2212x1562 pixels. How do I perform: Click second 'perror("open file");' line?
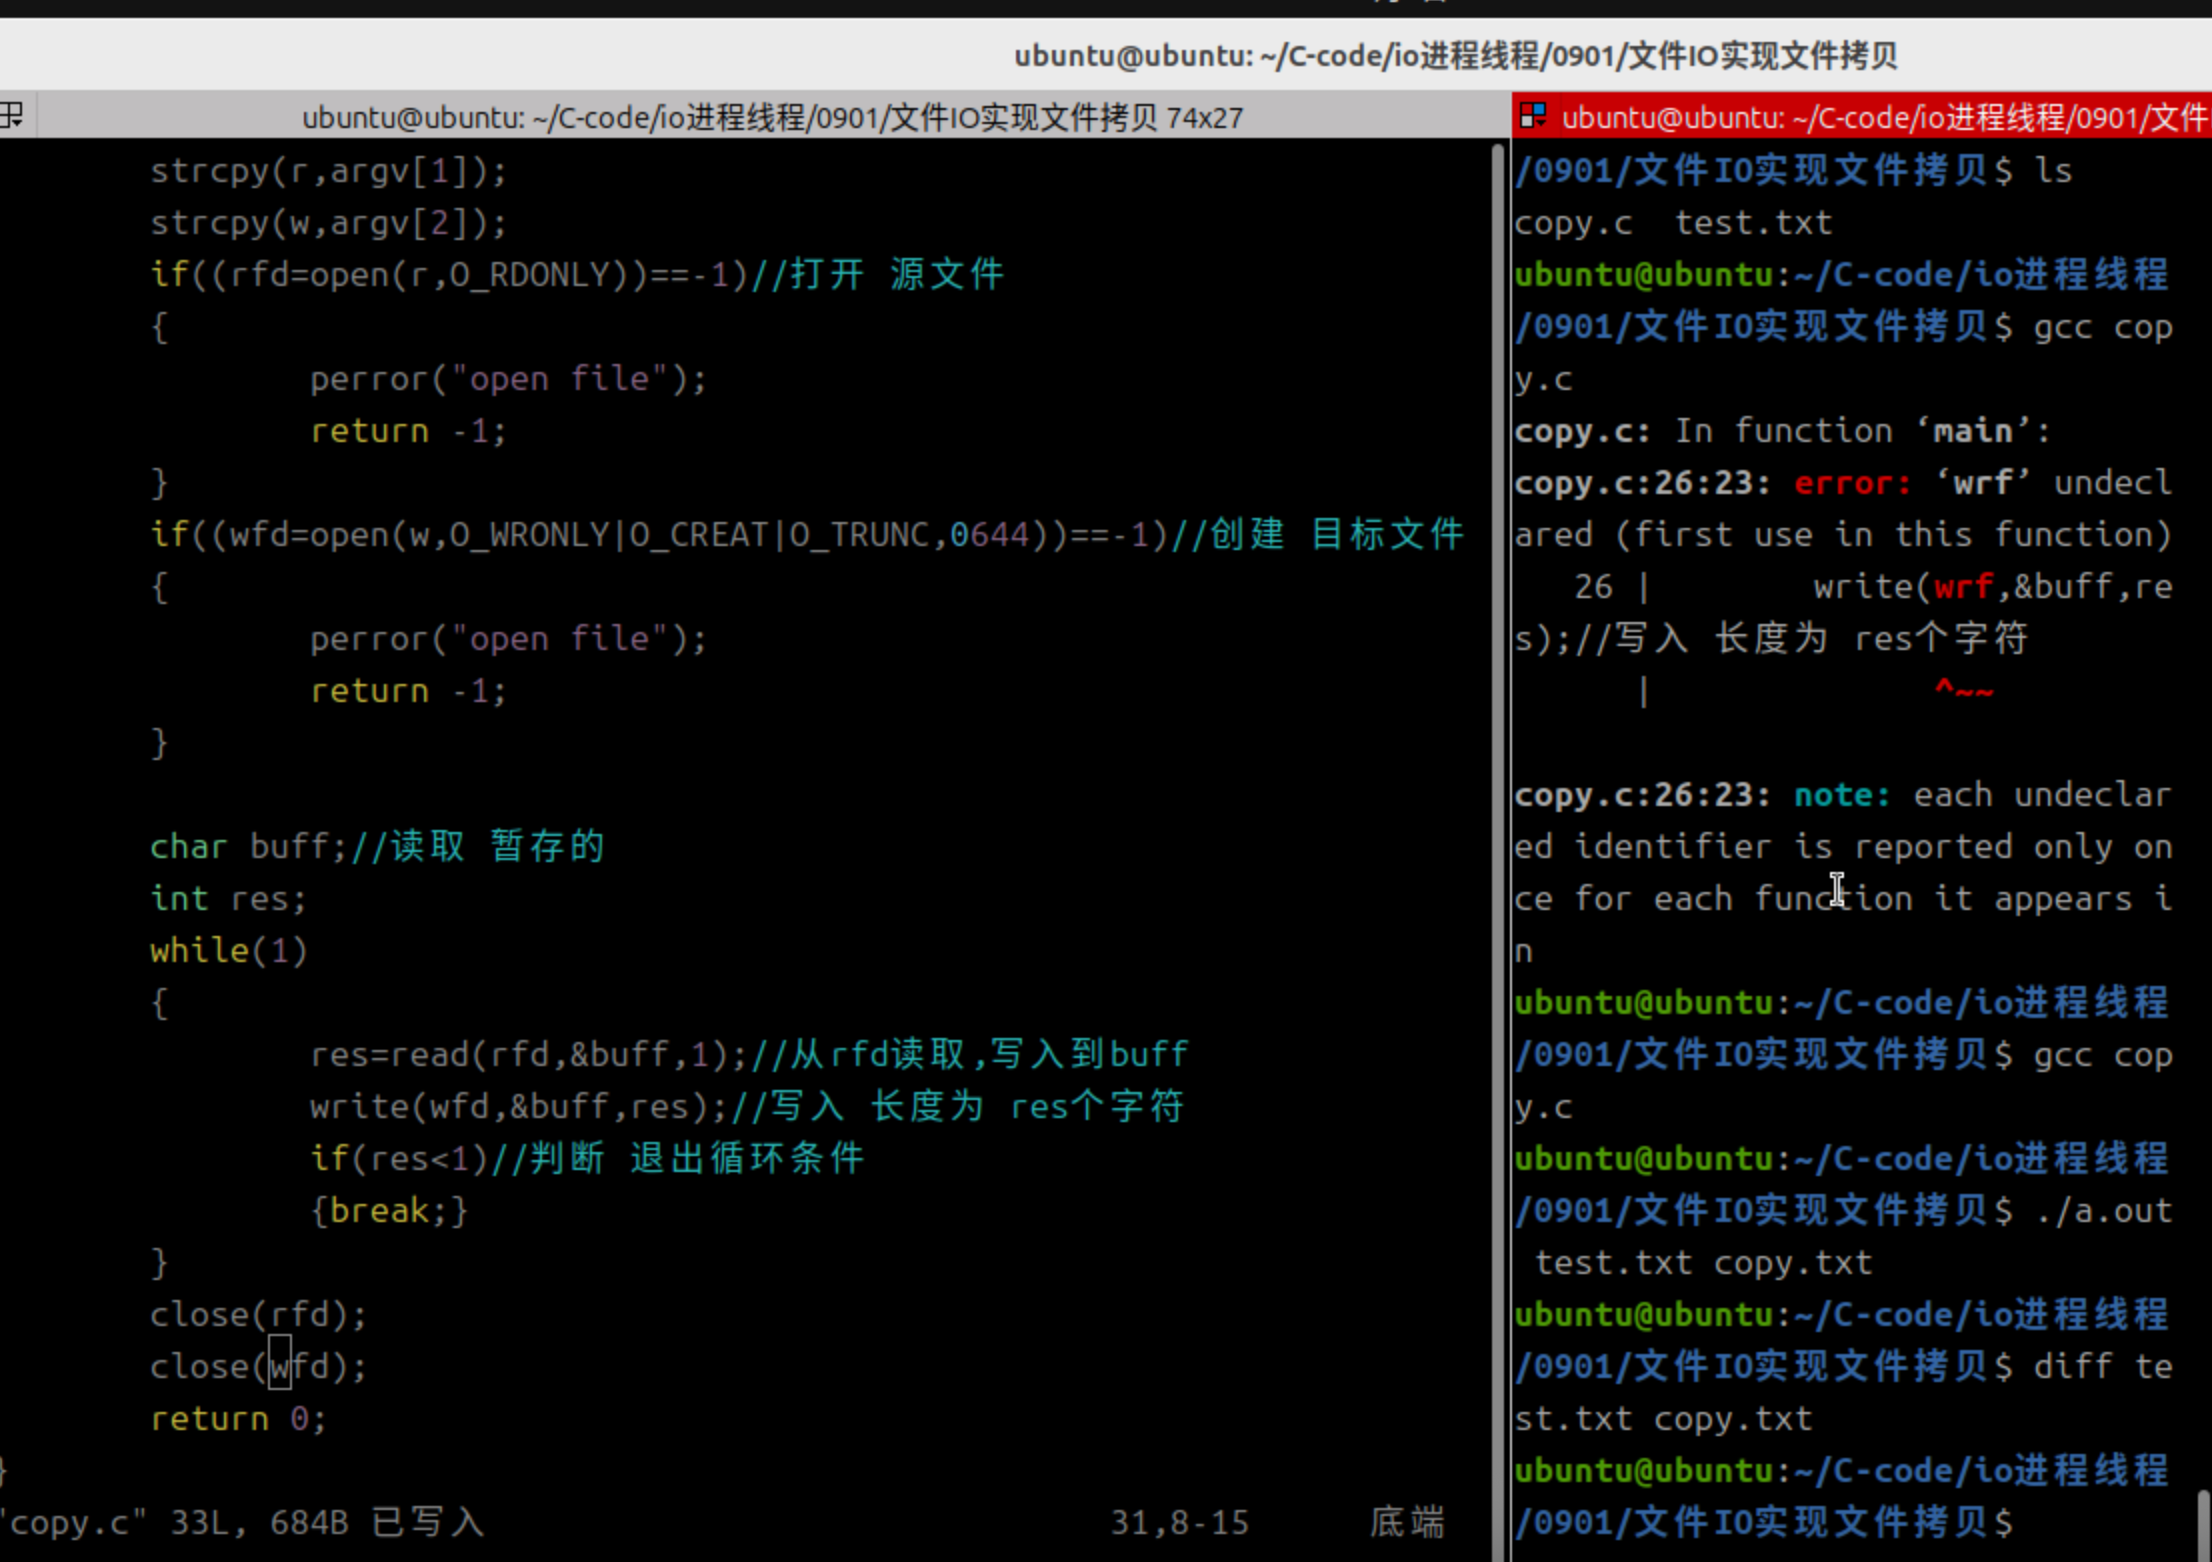508,639
